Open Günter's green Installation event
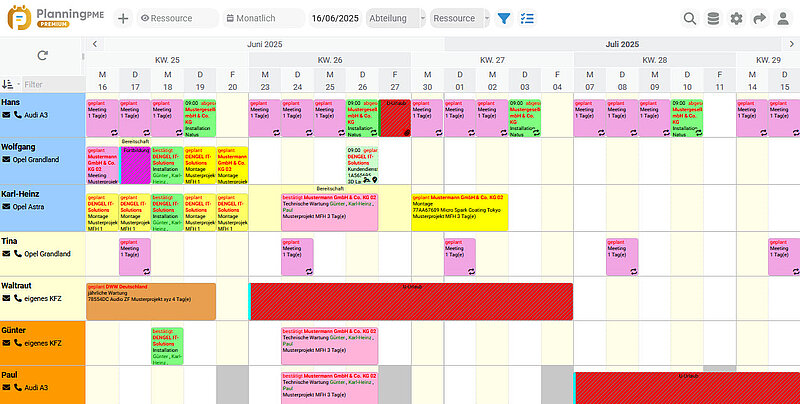This screenshot has width=800, height=404. click(x=167, y=346)
